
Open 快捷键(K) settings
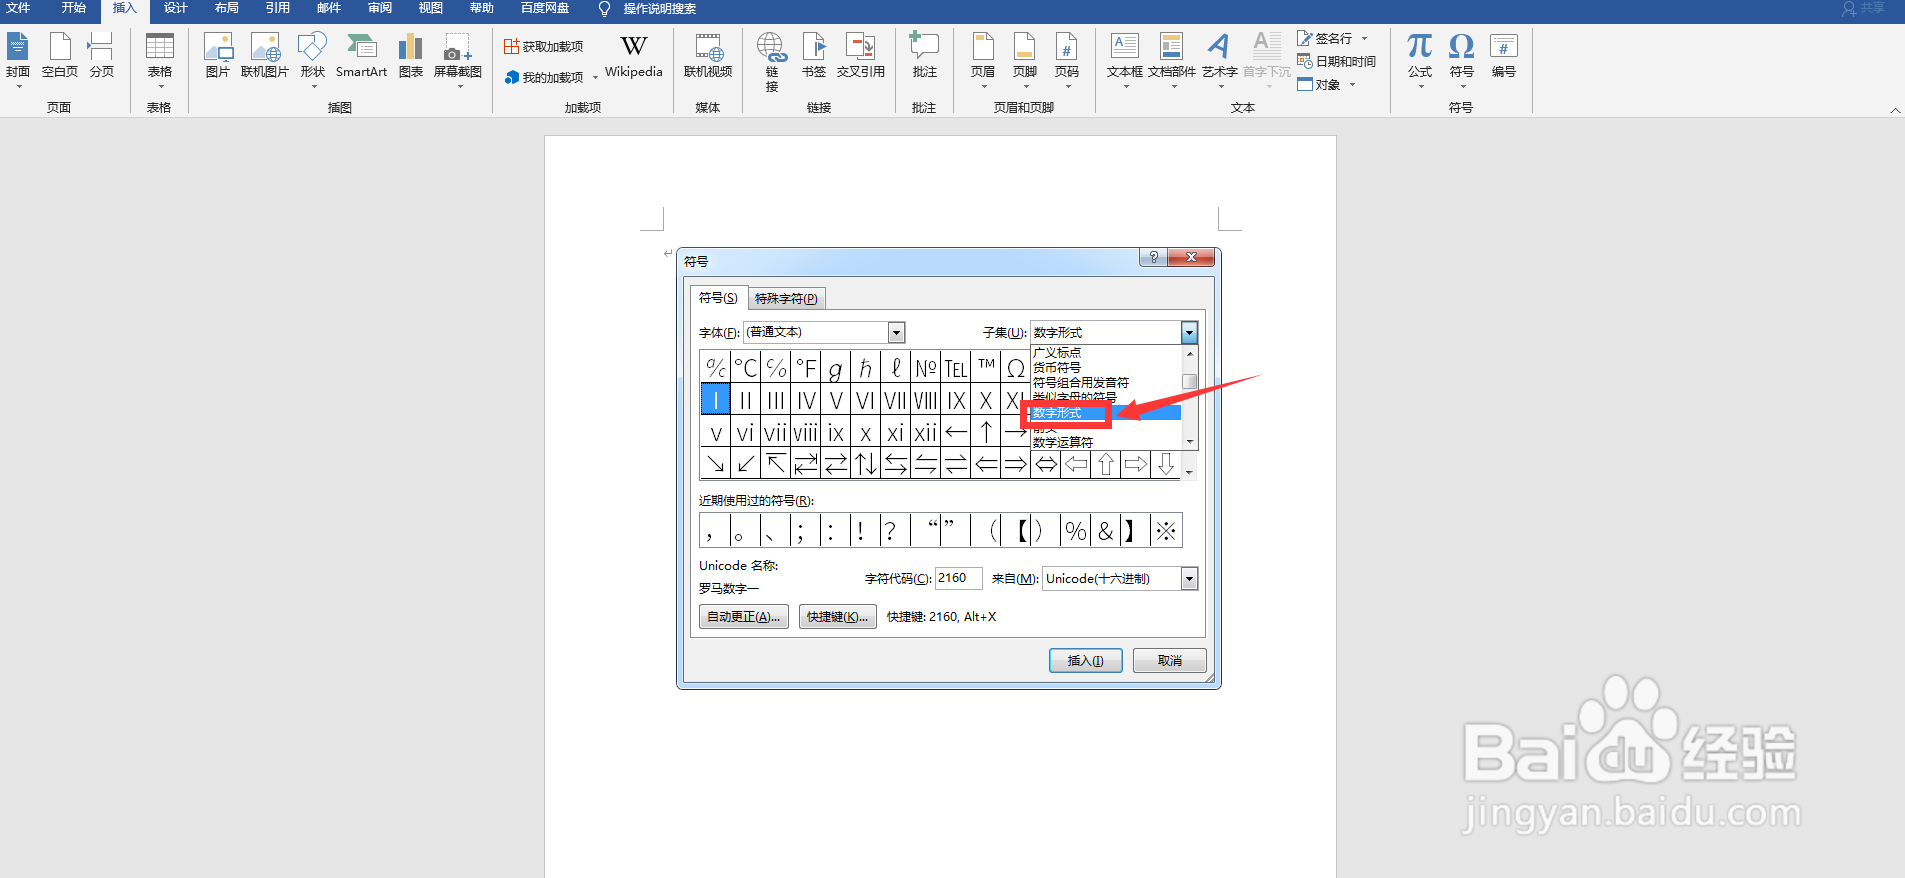click(x=838, y=617)
